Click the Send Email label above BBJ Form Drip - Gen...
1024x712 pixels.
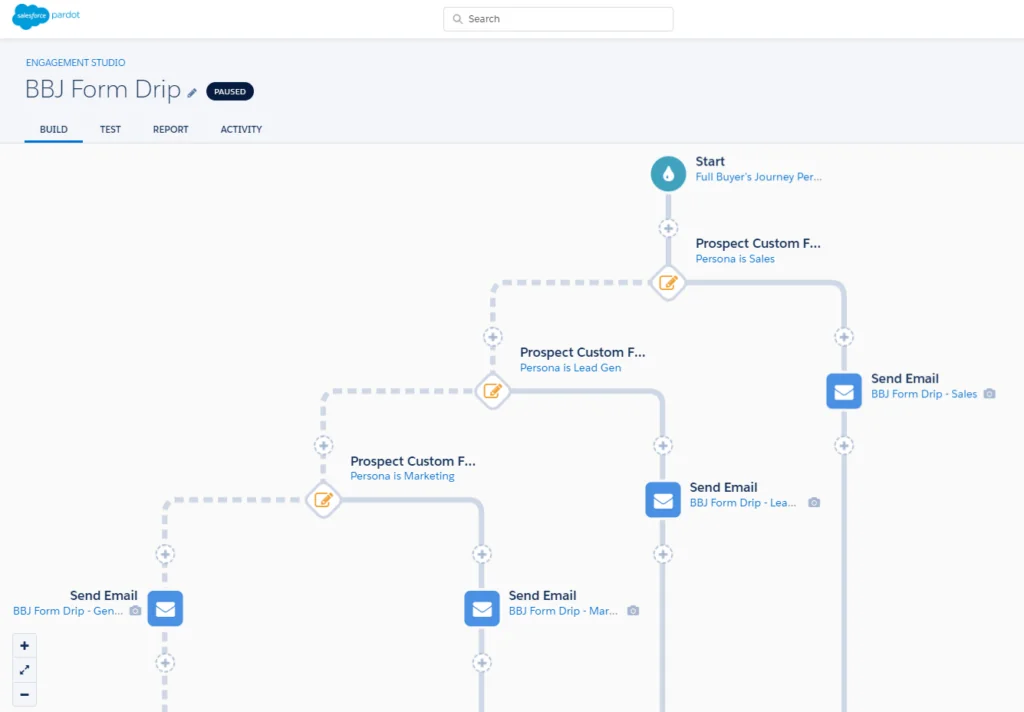coord(104,596)
